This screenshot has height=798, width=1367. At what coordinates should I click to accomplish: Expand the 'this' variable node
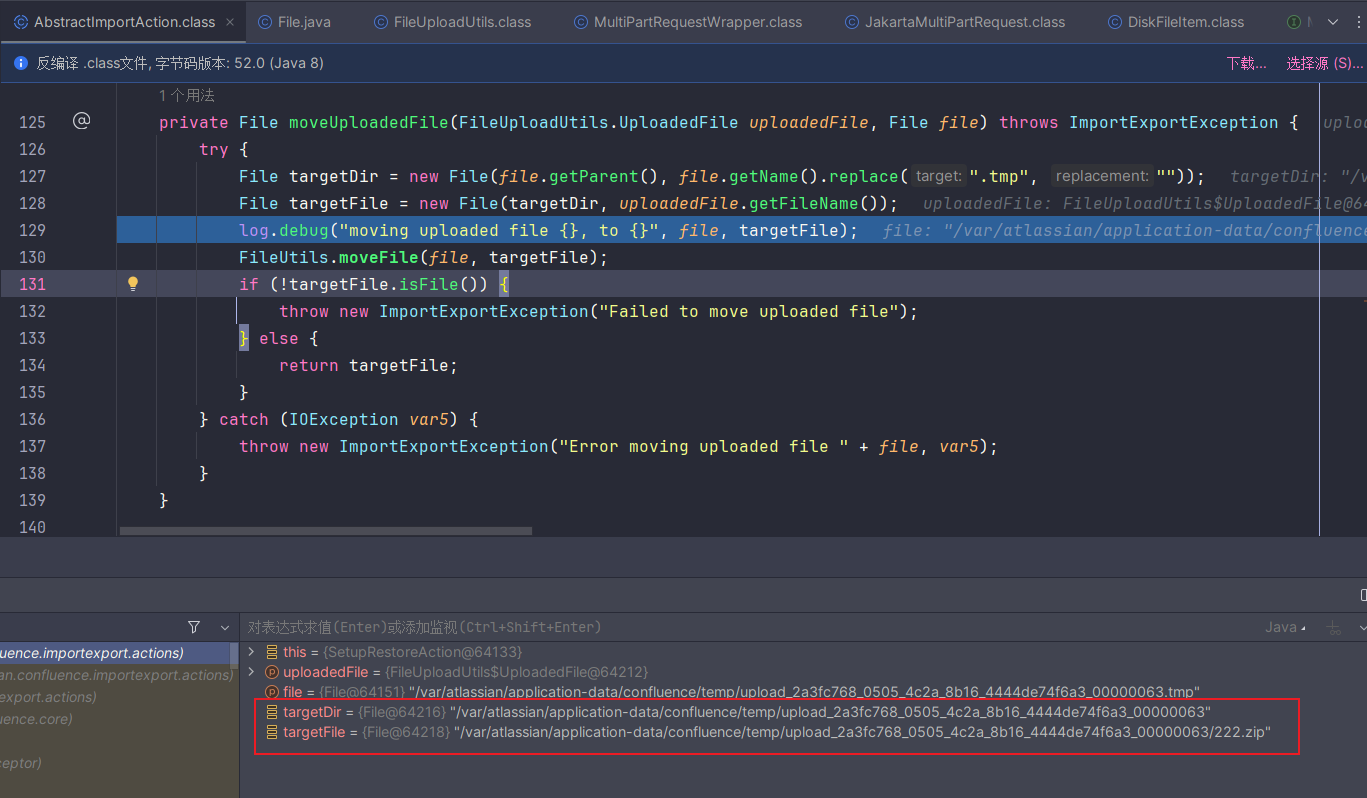point(251,652)
